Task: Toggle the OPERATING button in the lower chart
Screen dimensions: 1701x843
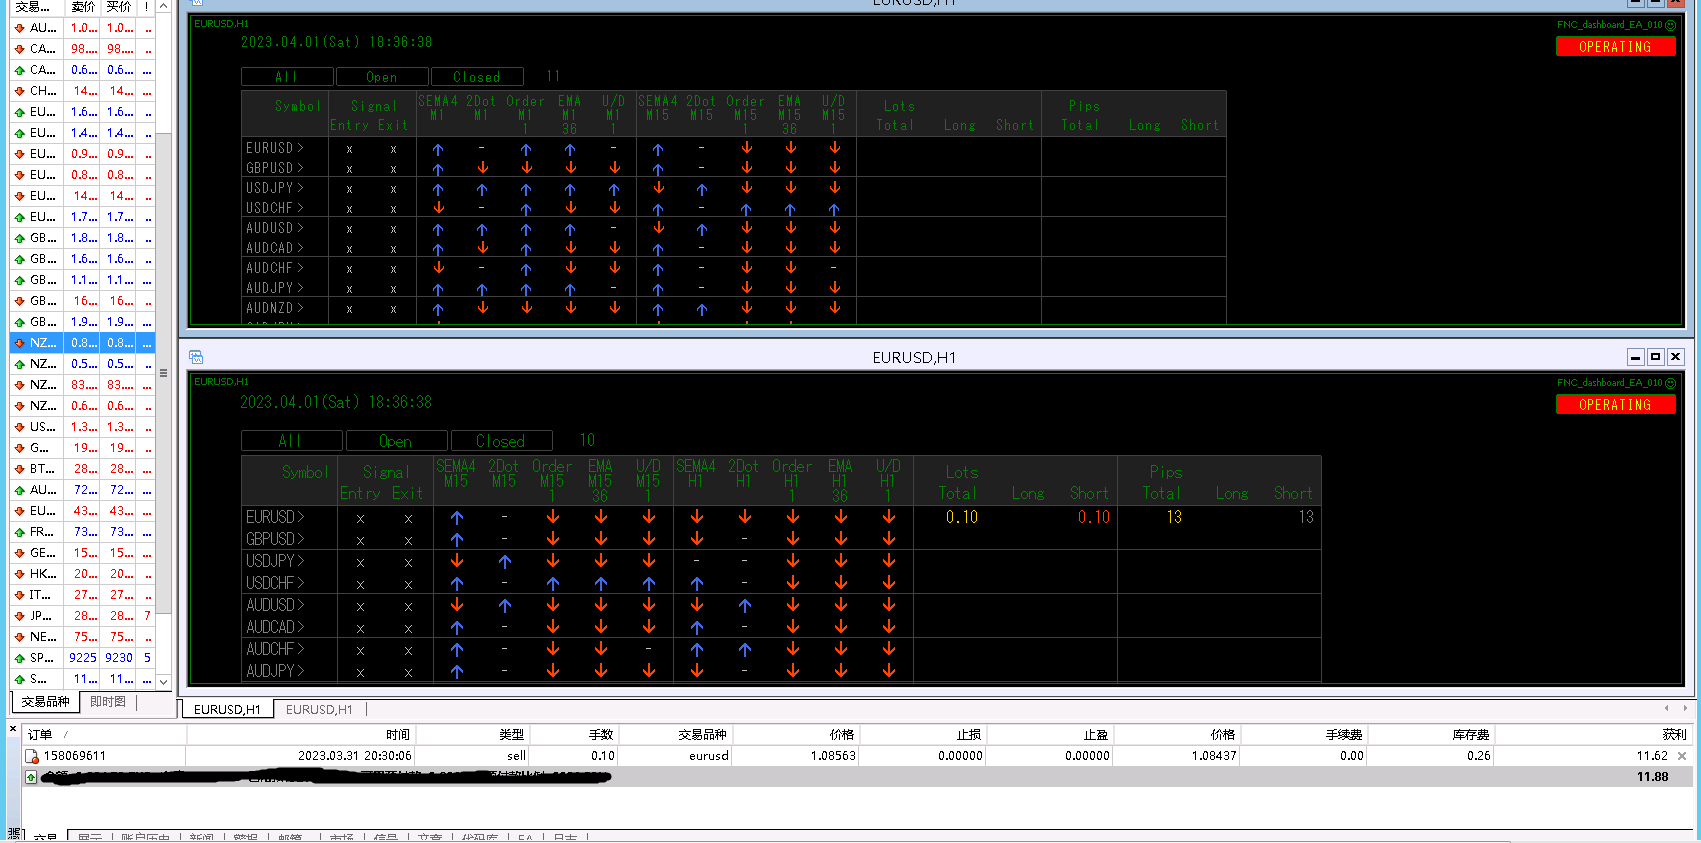Action: pos(1615,404)
